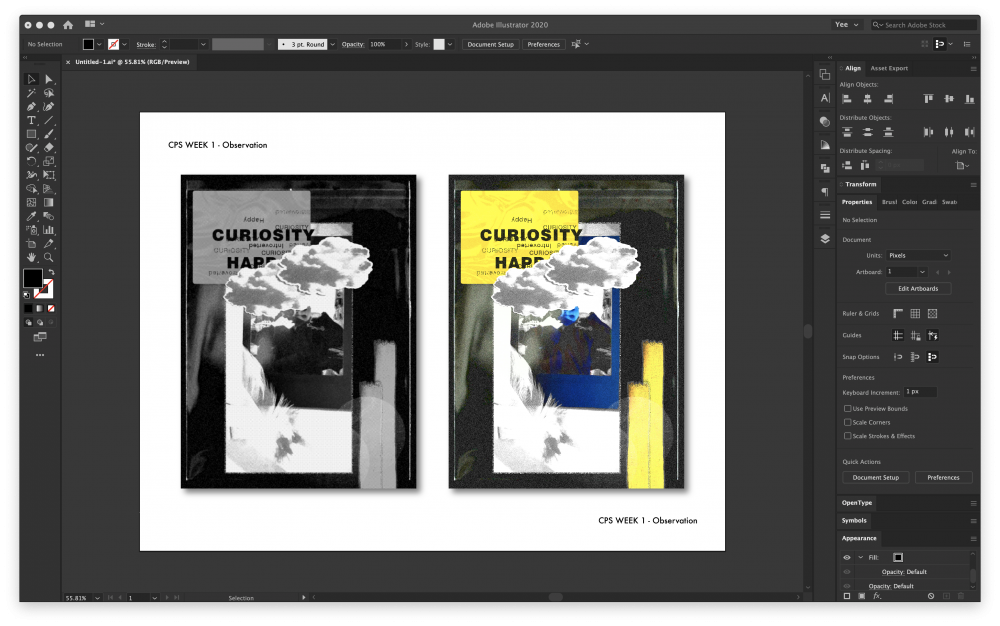Click the Swap Fill and Stroke arrow
Screen dimensions: 1000x626
[52, 272]
